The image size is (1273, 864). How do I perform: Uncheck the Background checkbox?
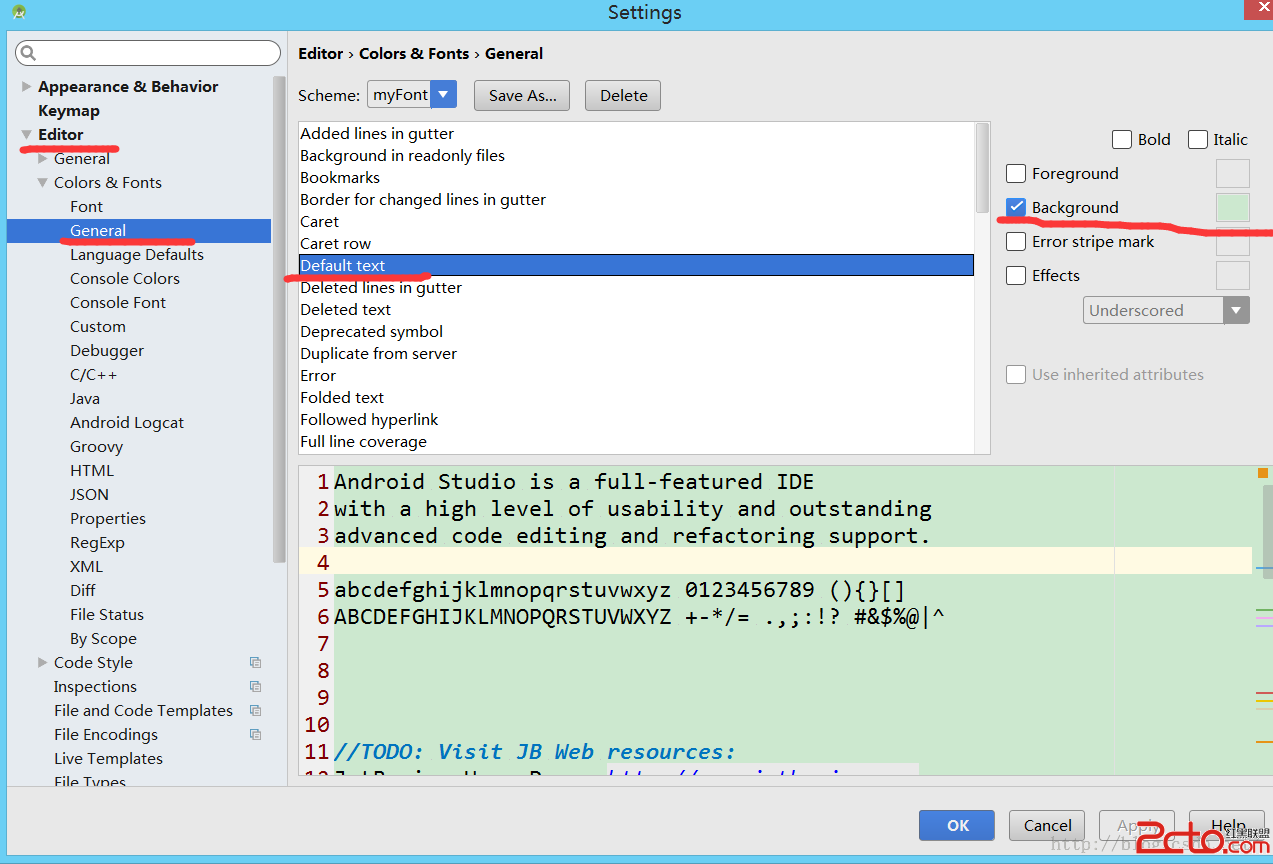click(x=1016, y=208)
